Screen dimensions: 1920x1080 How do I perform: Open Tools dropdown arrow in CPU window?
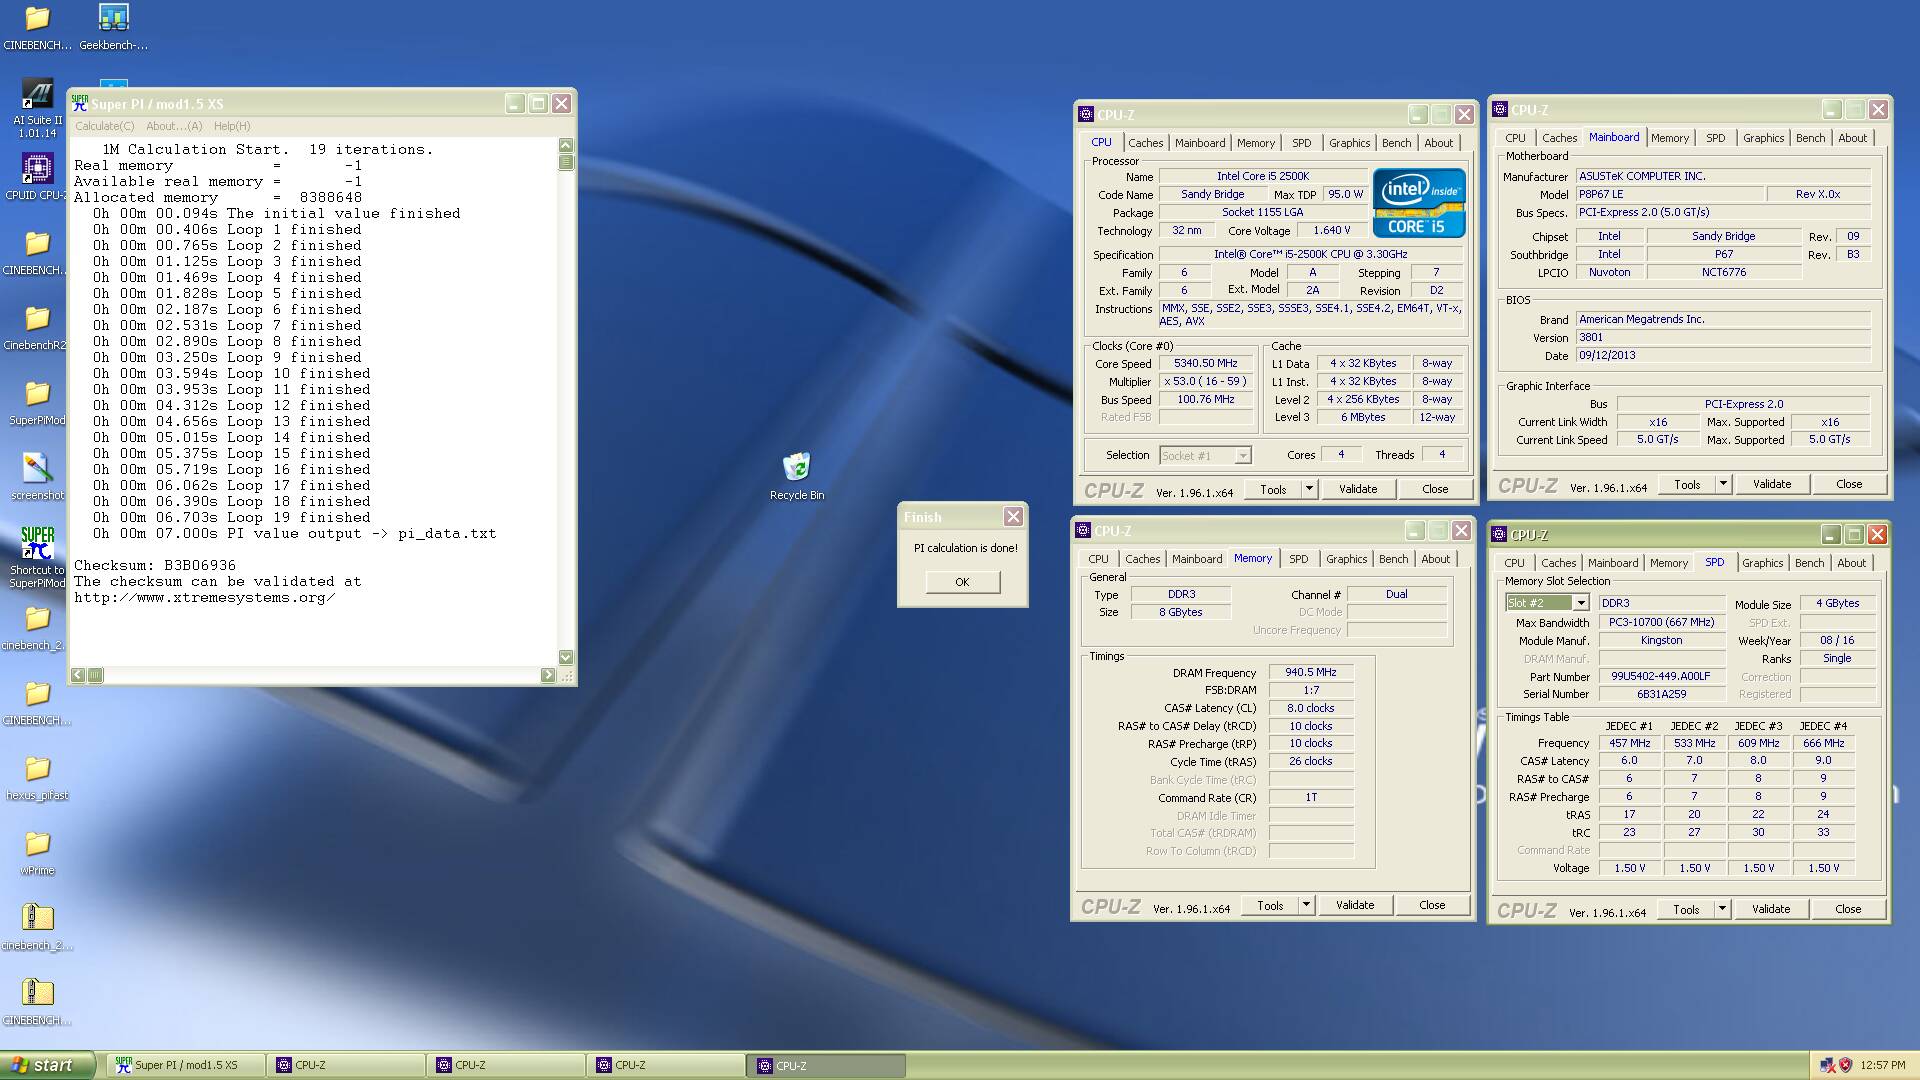coord(1309,489)
